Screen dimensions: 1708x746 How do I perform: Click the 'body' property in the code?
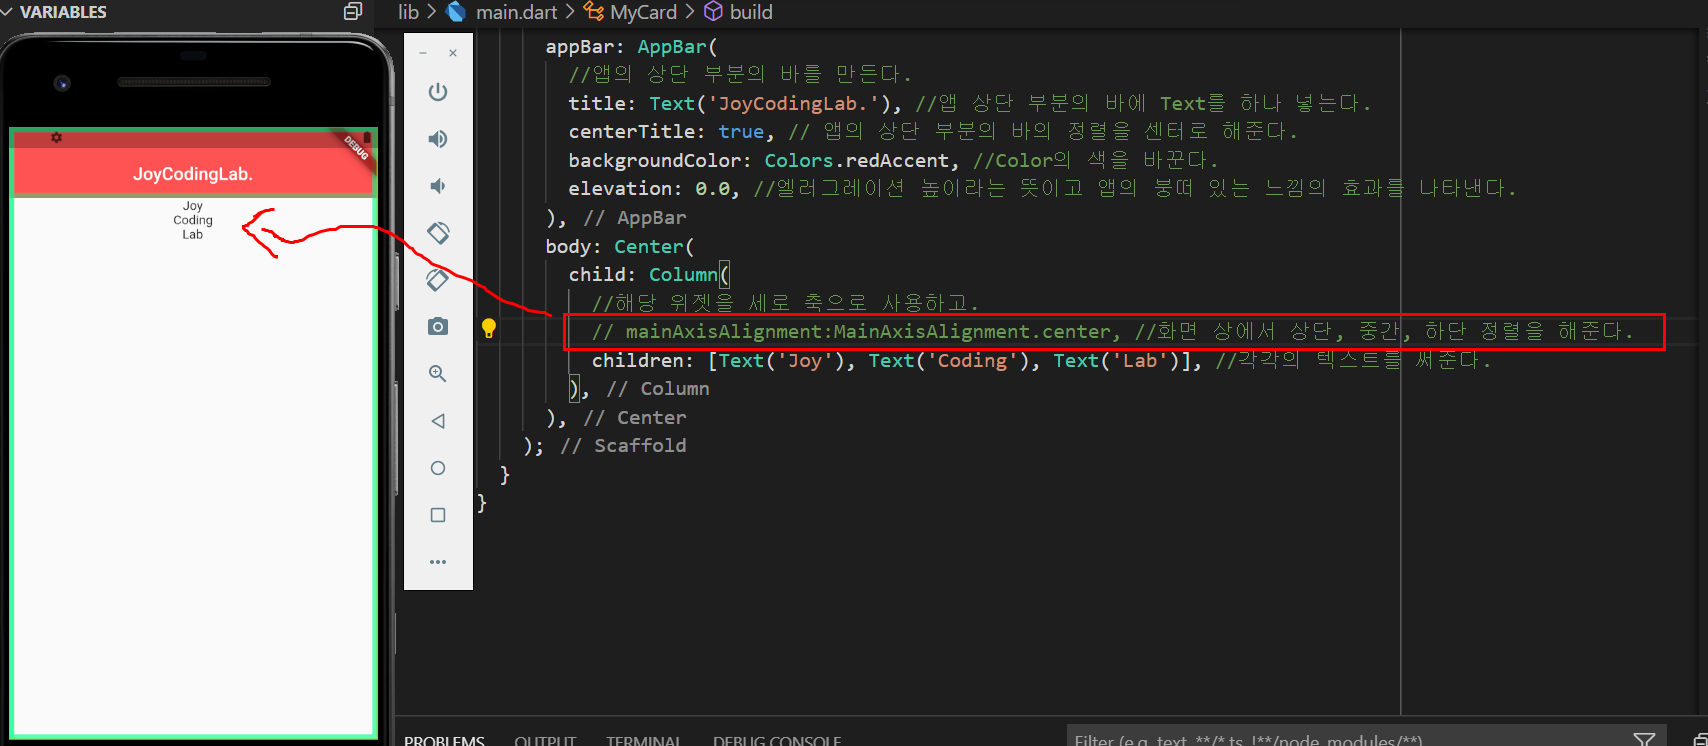pyautogui.click(x=569, y=246)
